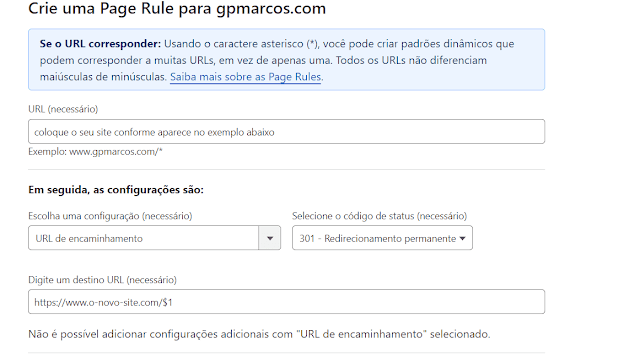The height and width of the screenshot is (362, 640).
Task: Open the '301 - Redirecionamento permanente' status dropdown
Action: (382, 238)
